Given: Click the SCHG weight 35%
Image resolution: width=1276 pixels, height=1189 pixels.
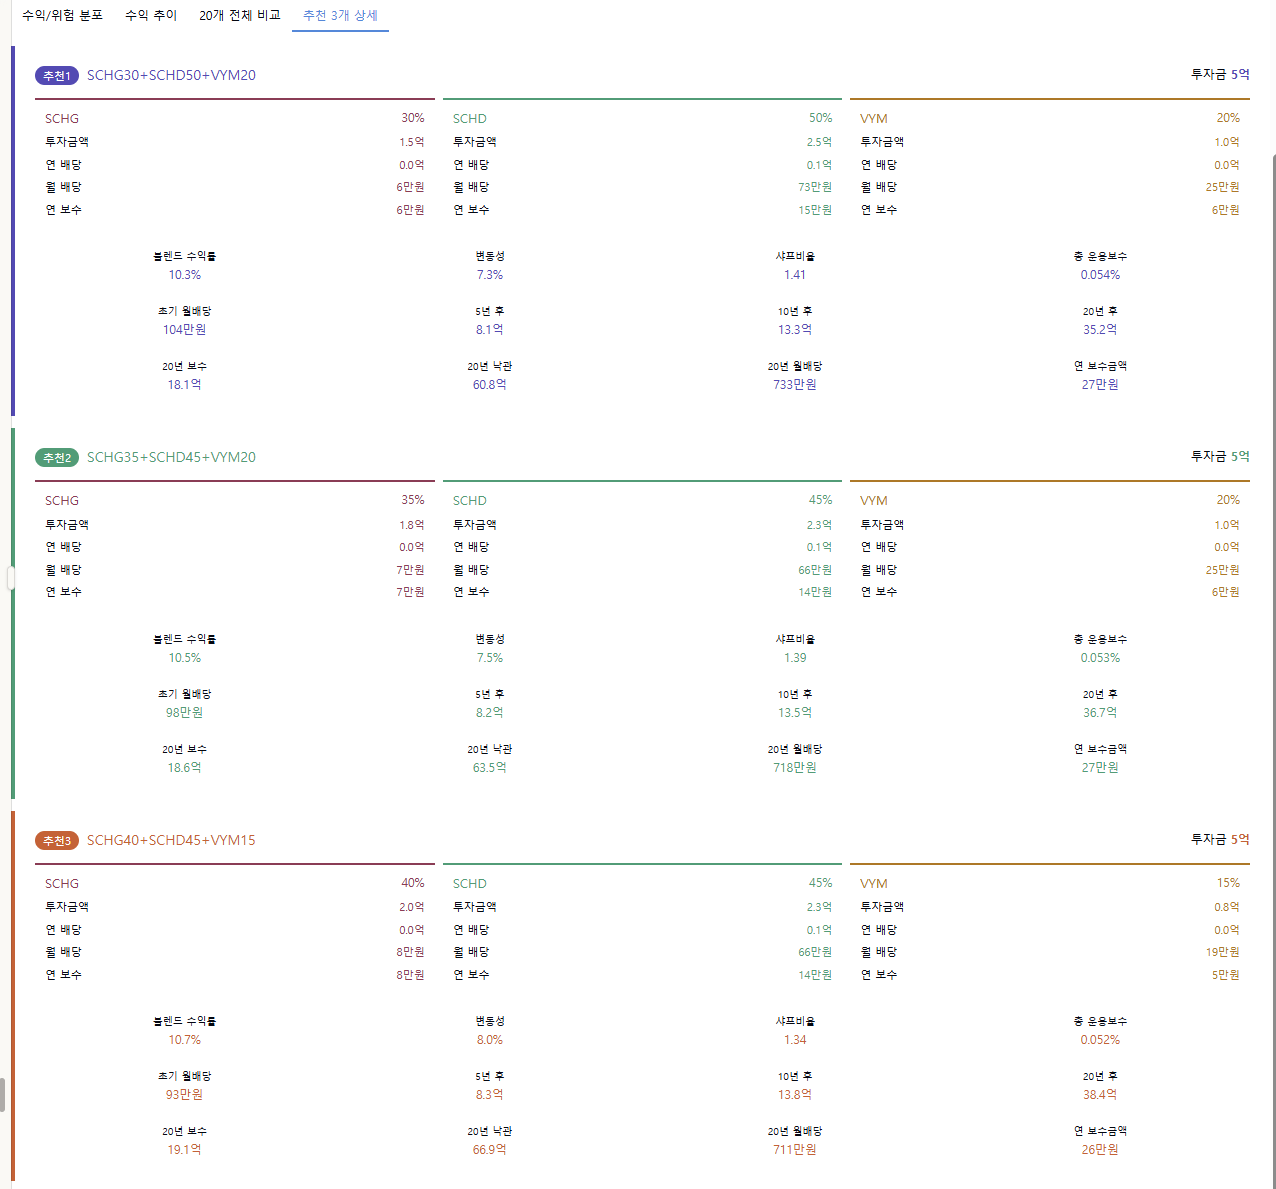Looking at the screenshot, I should point(413,500).
